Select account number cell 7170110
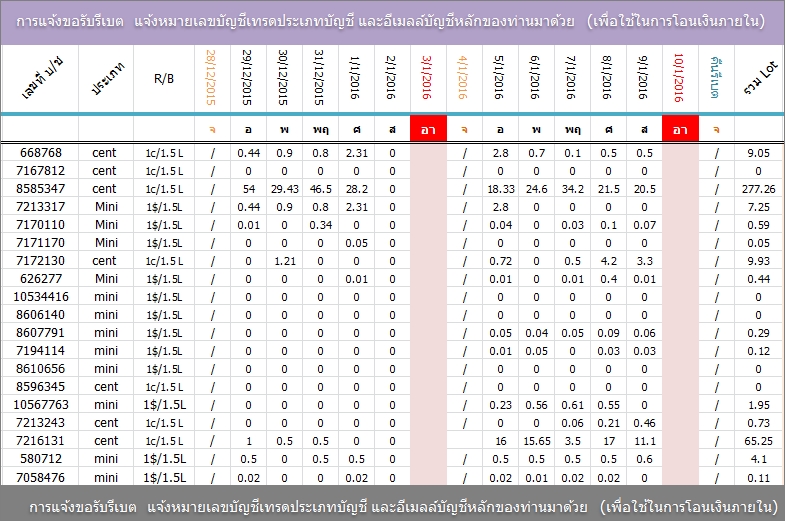The image size is (785, 521). pos(41,225)
